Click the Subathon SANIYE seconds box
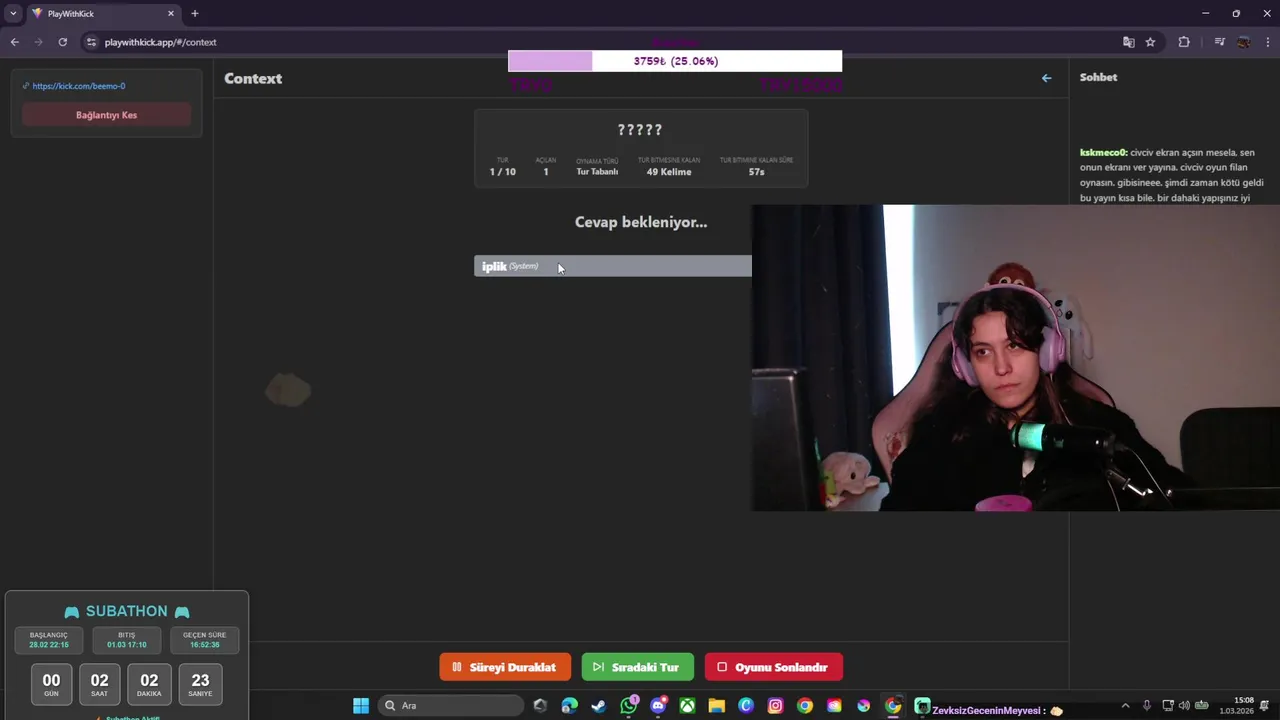1280x720 pixels. click(200, 684)
